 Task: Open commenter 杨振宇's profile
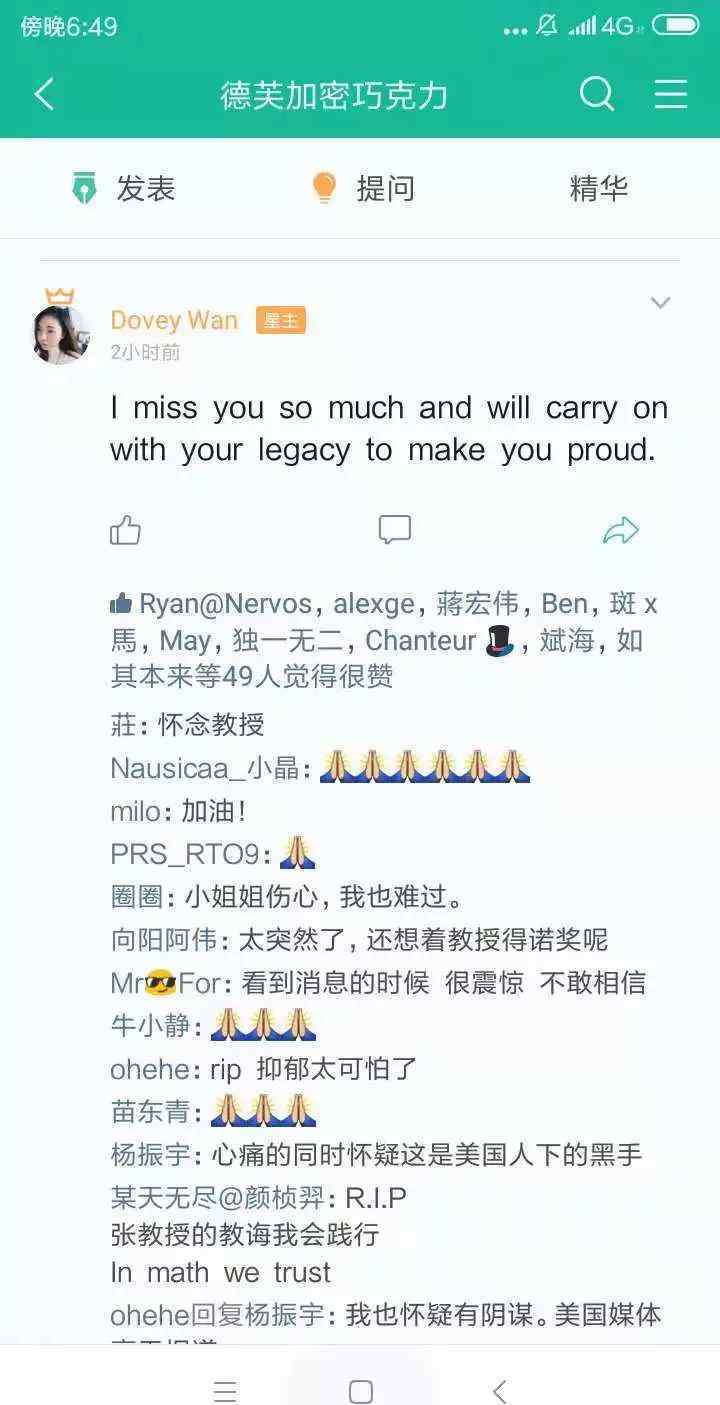coord(150,1155)
